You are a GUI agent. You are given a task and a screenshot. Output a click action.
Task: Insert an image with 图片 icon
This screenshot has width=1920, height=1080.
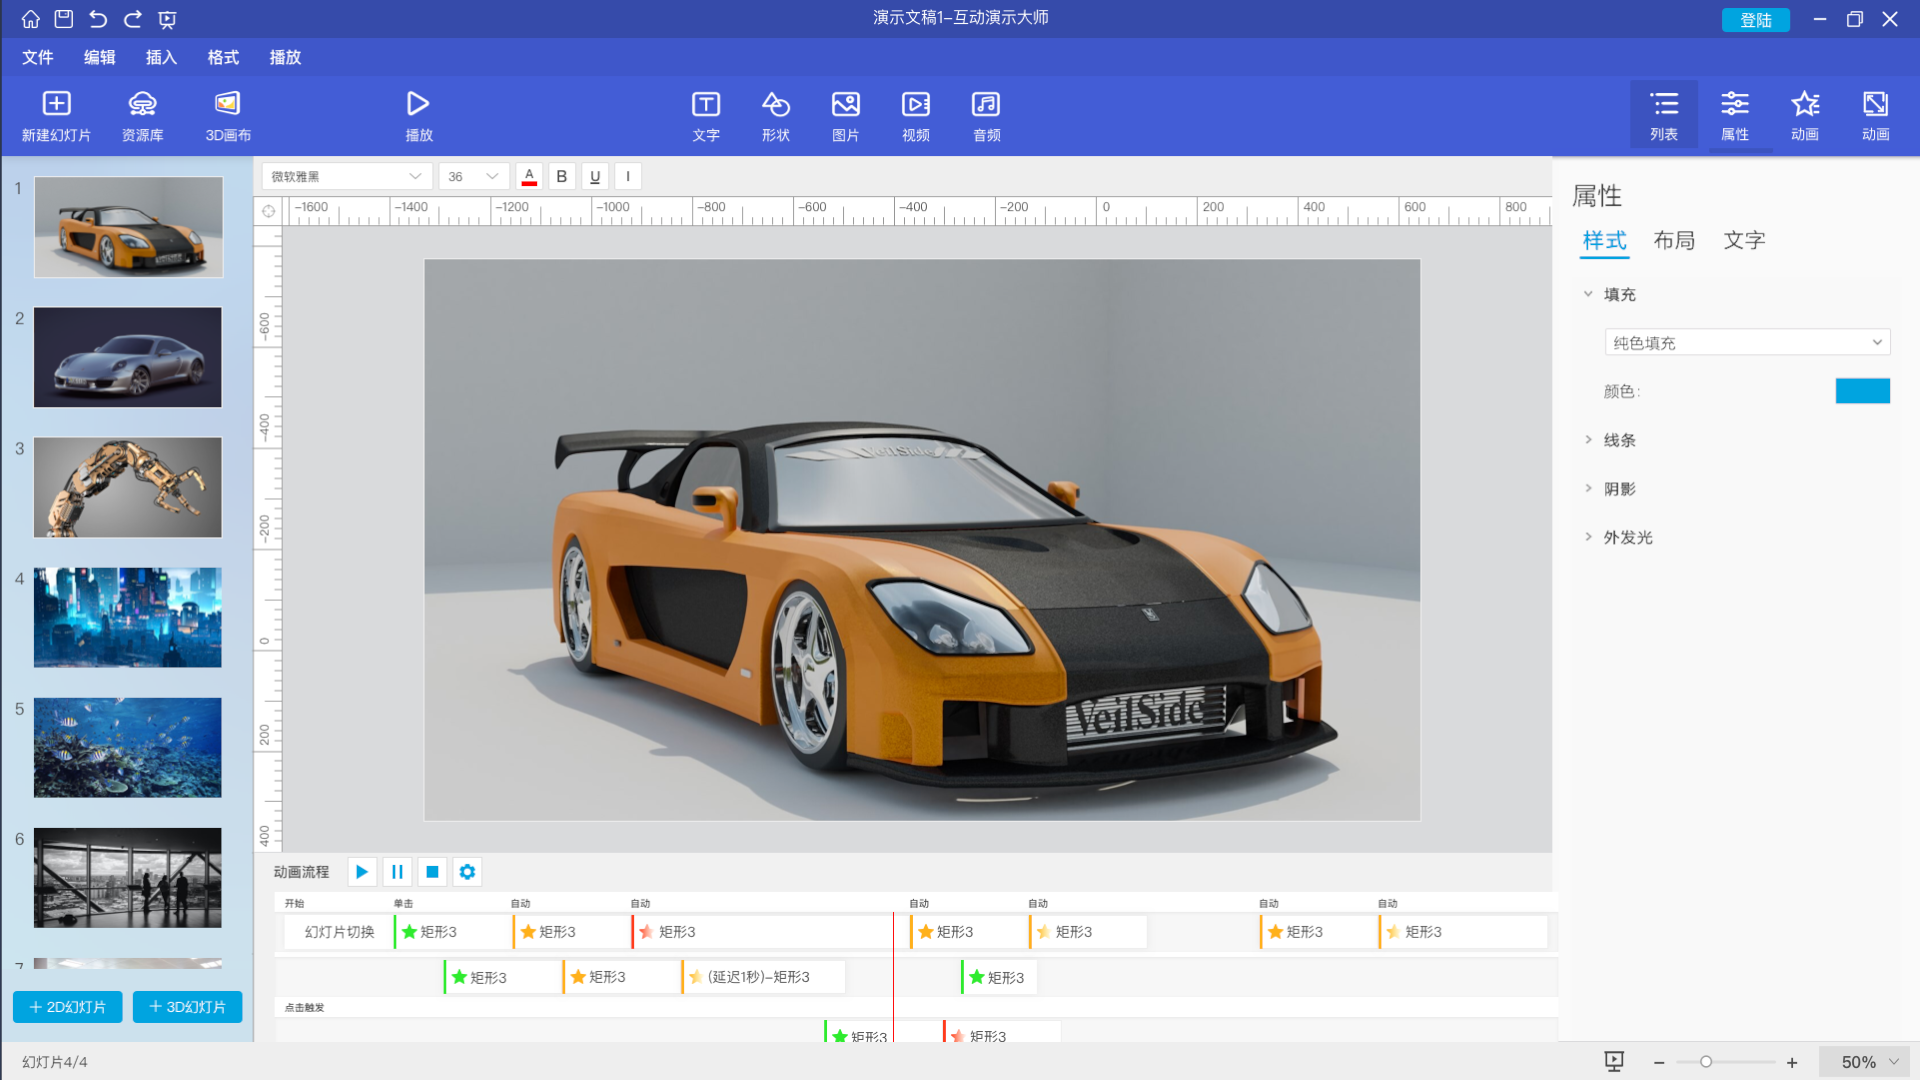pos(845,104)
